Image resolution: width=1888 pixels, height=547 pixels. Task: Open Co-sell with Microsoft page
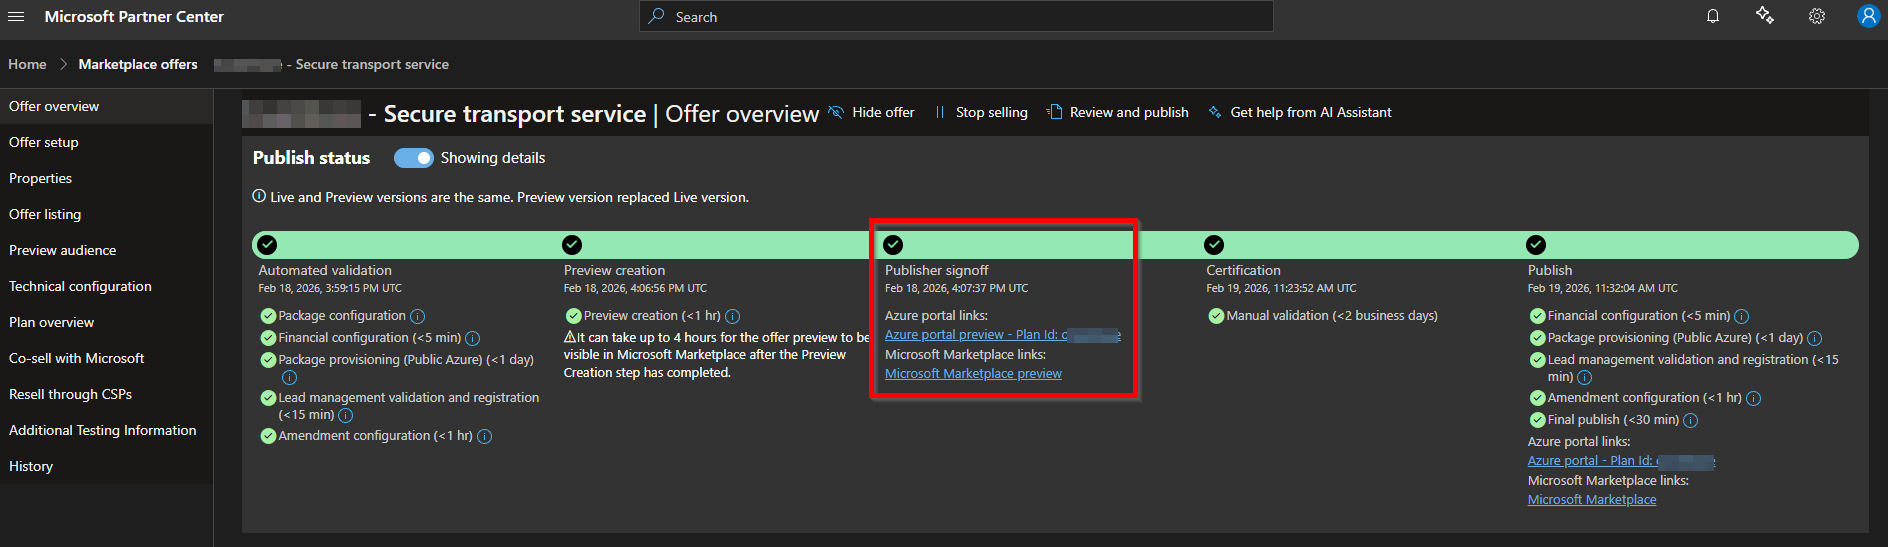(106, 358)
